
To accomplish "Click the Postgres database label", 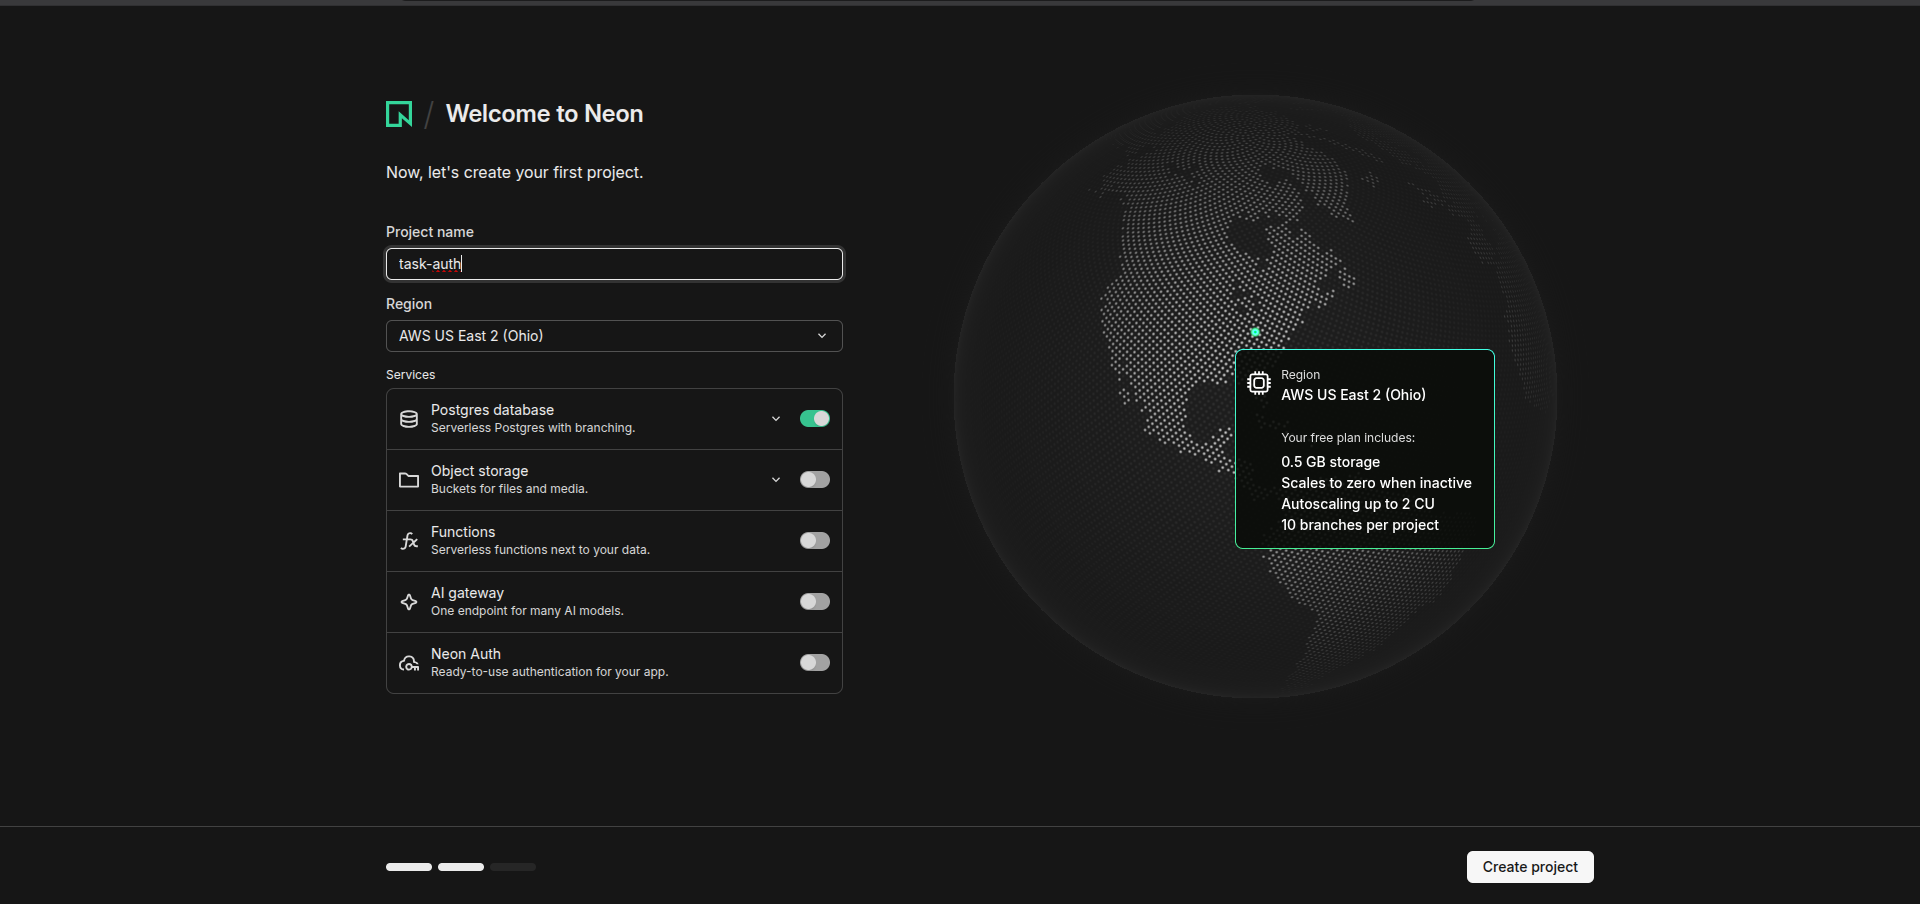I will pos(492,410).
